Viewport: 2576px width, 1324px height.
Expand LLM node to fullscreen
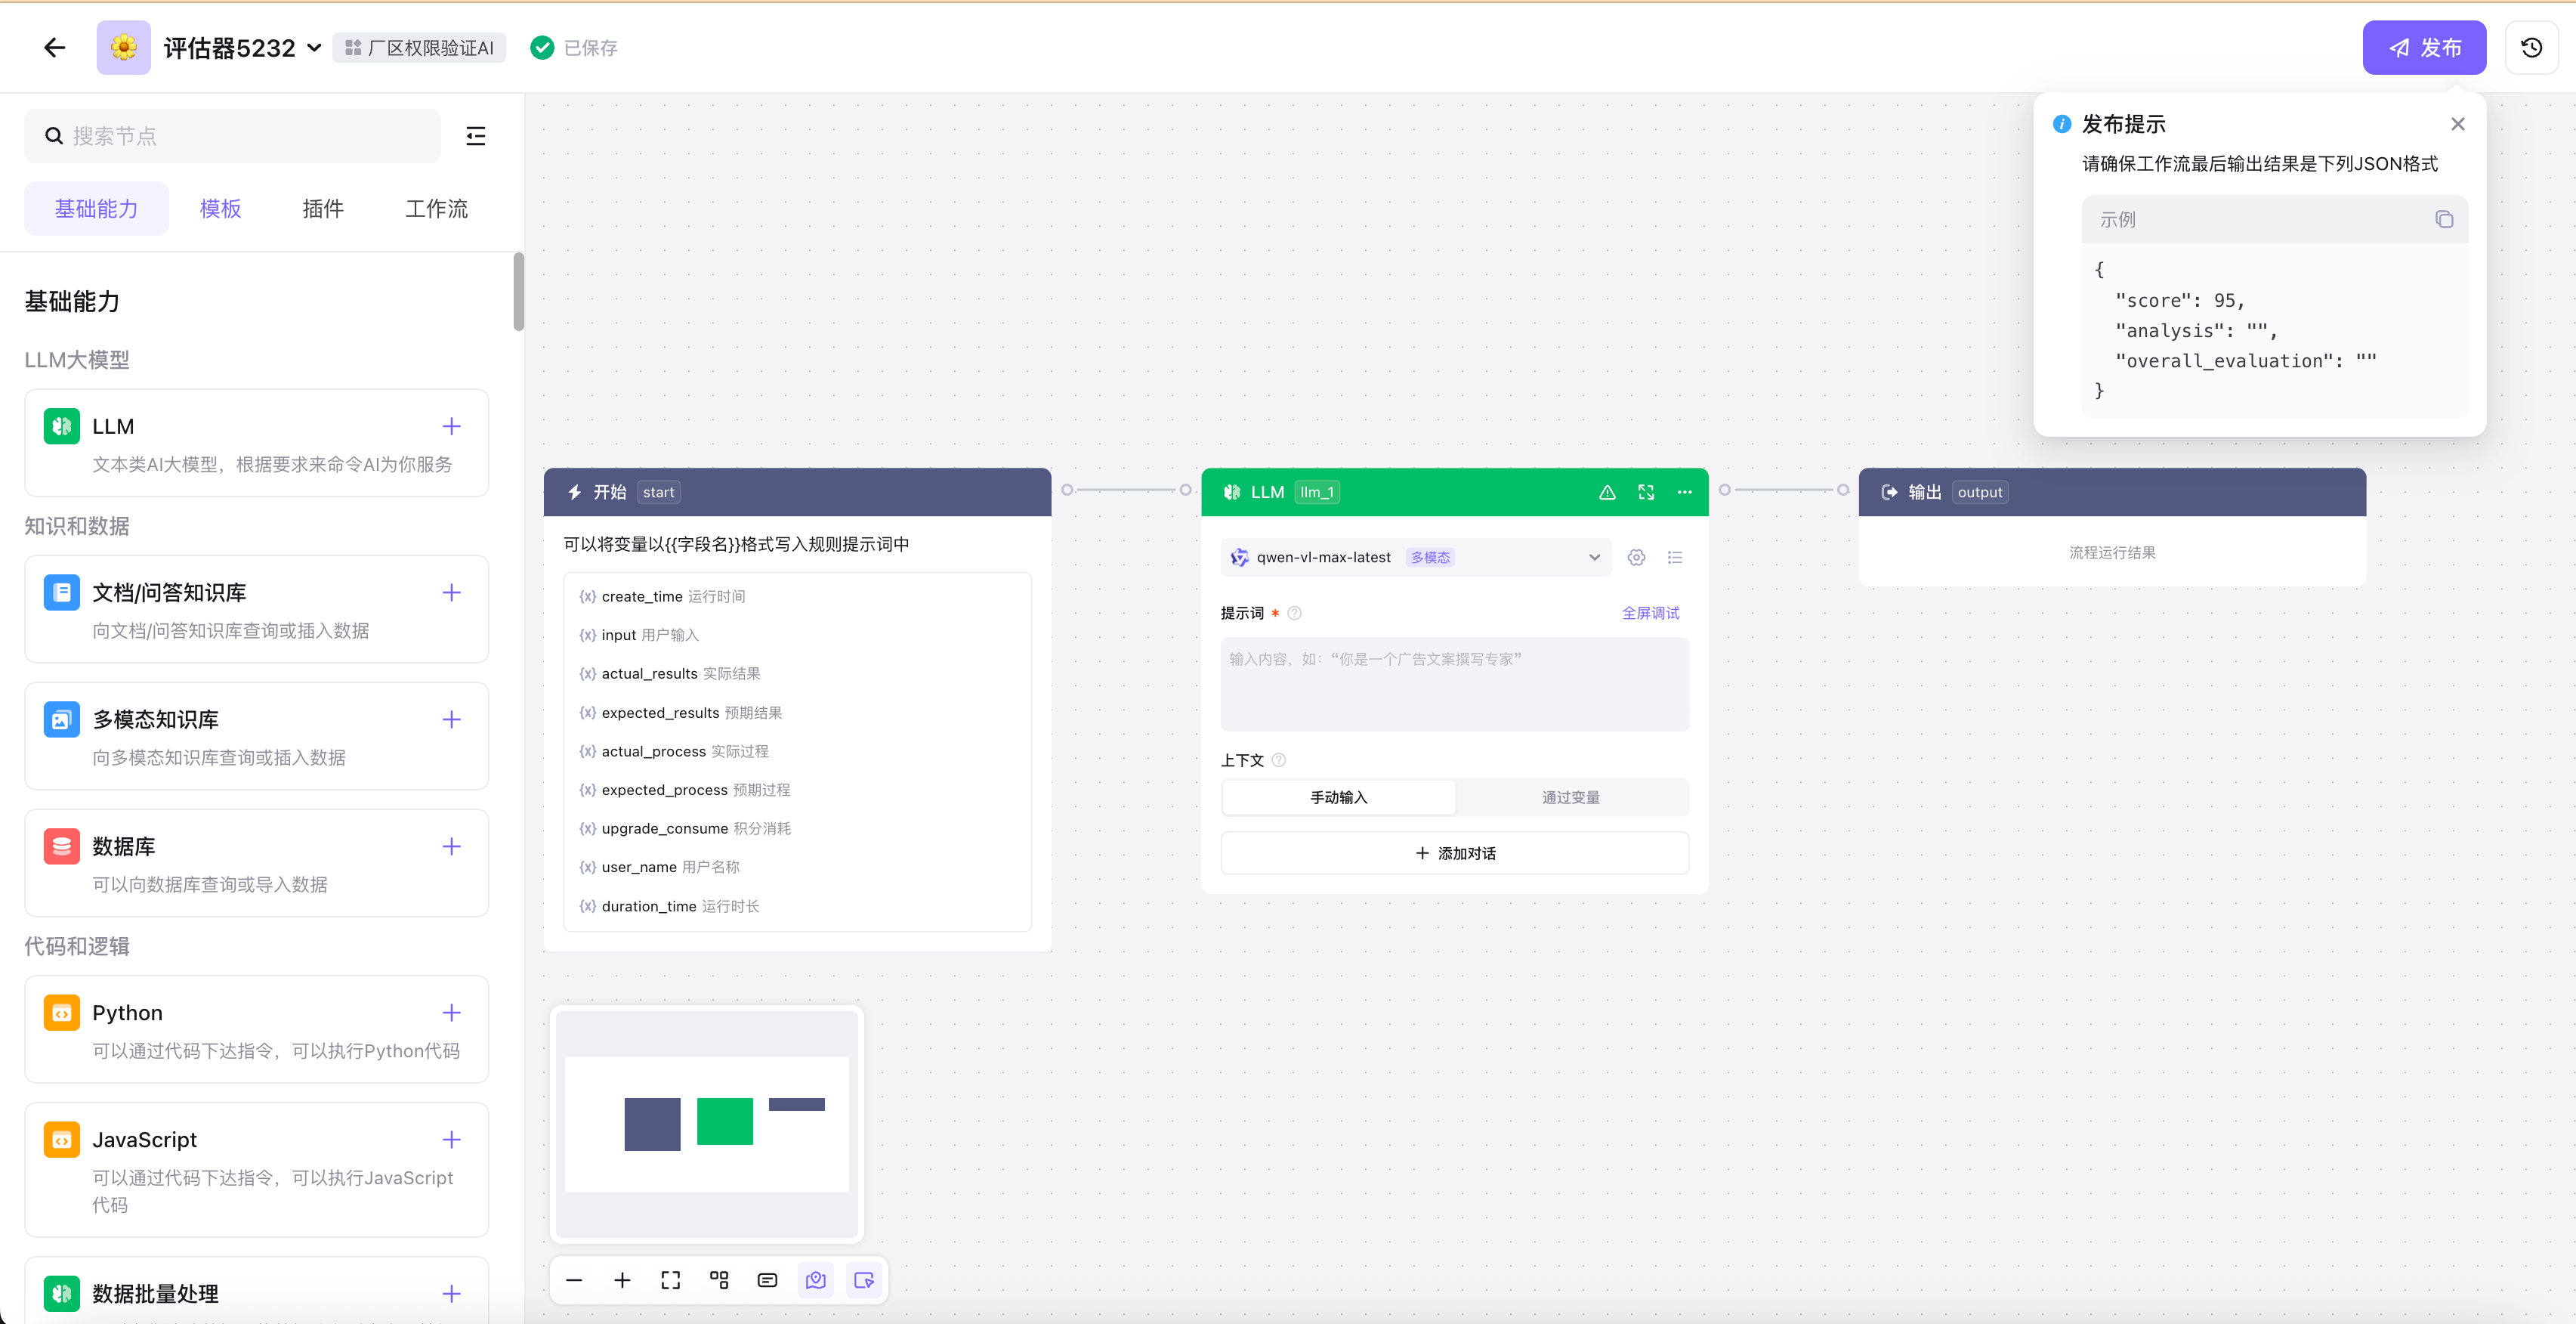(x=1646, y=492)
